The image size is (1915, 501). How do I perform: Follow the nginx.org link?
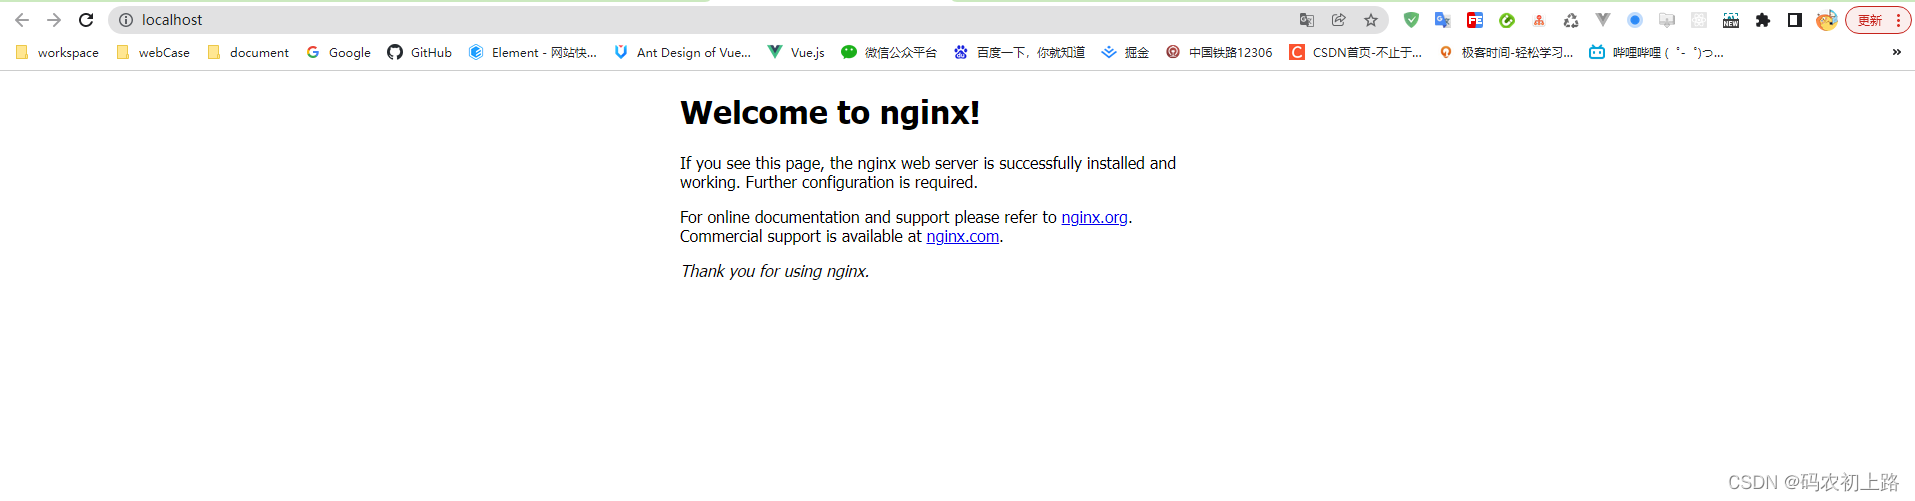1094,217
